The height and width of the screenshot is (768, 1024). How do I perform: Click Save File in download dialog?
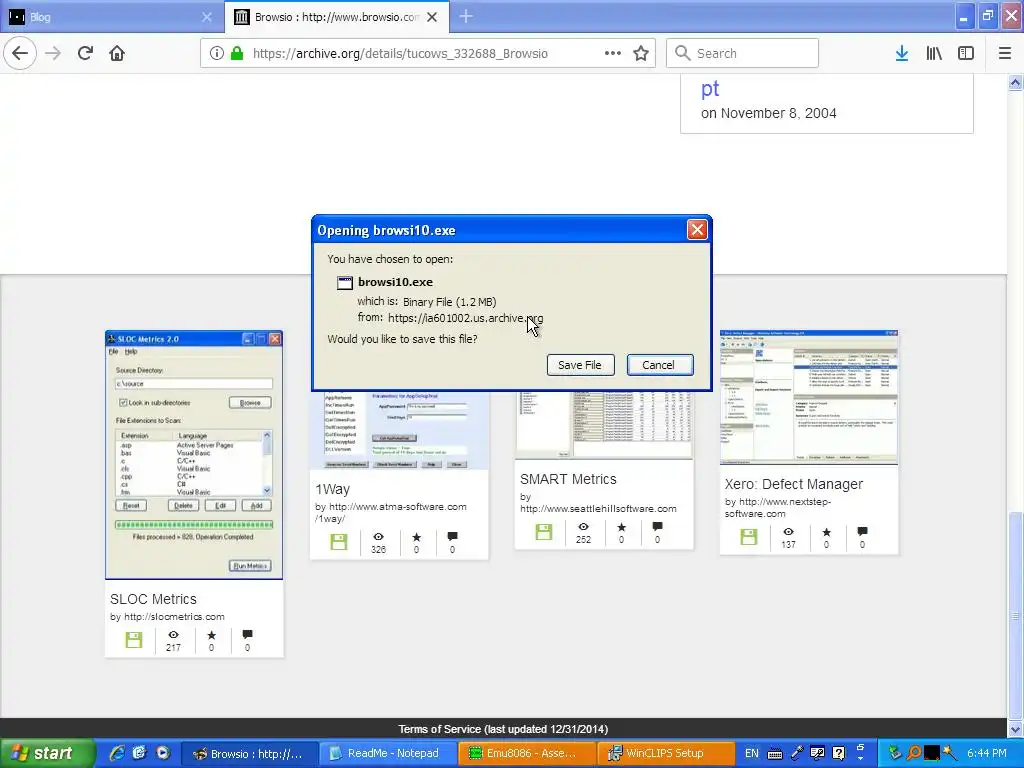click(x=580, y=365)
